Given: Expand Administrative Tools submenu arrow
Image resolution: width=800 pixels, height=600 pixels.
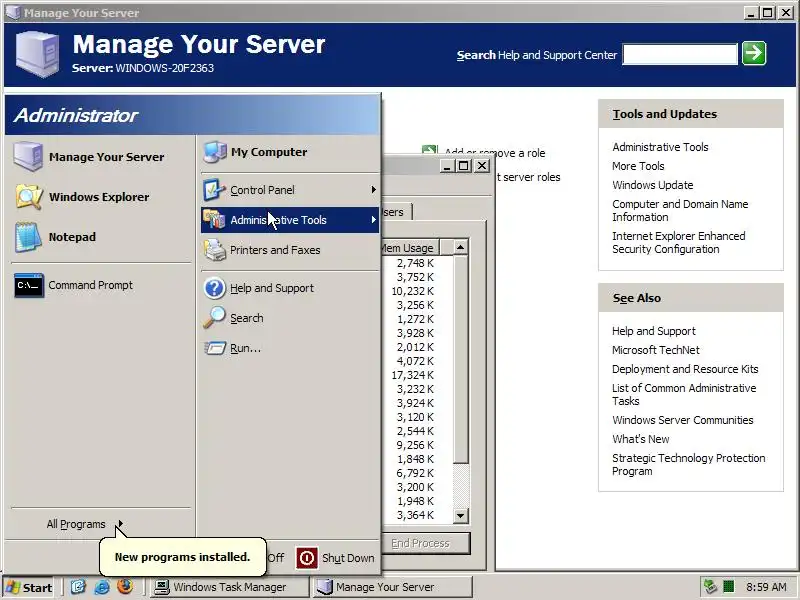Looking at the screenshot, I should [373, 220].
